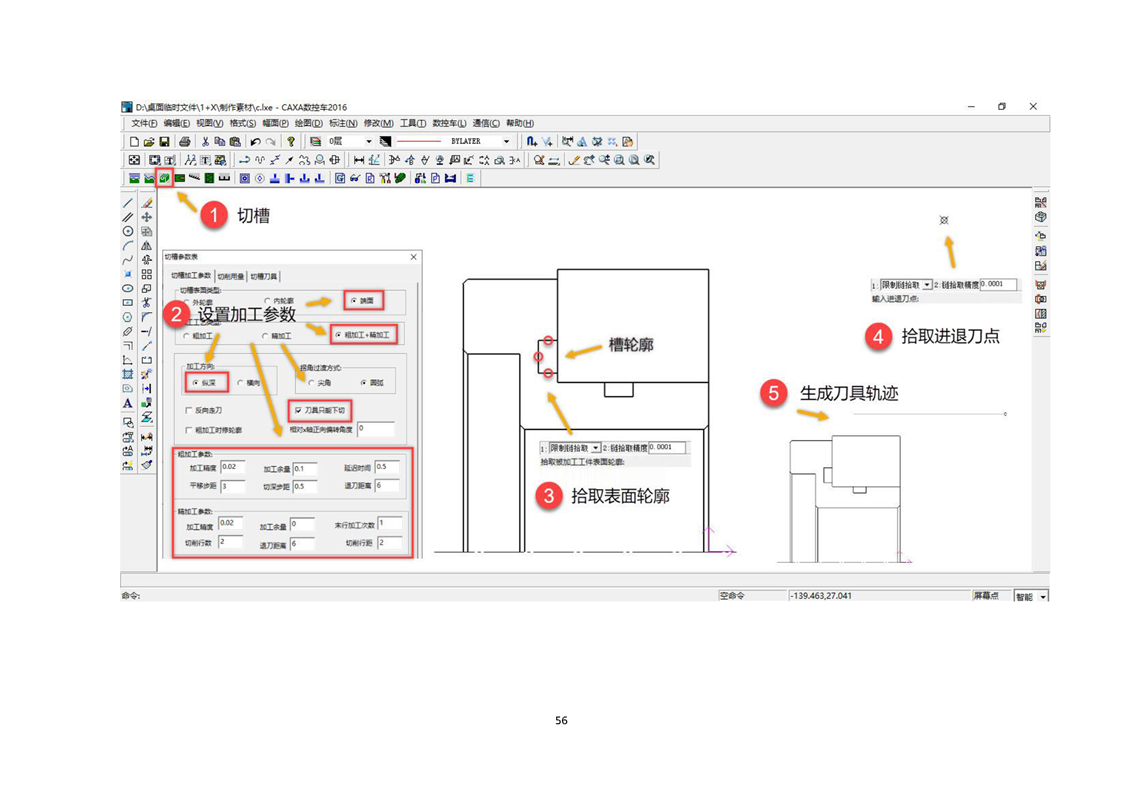Click the yellow question mark Help icon

click(291, 142)
